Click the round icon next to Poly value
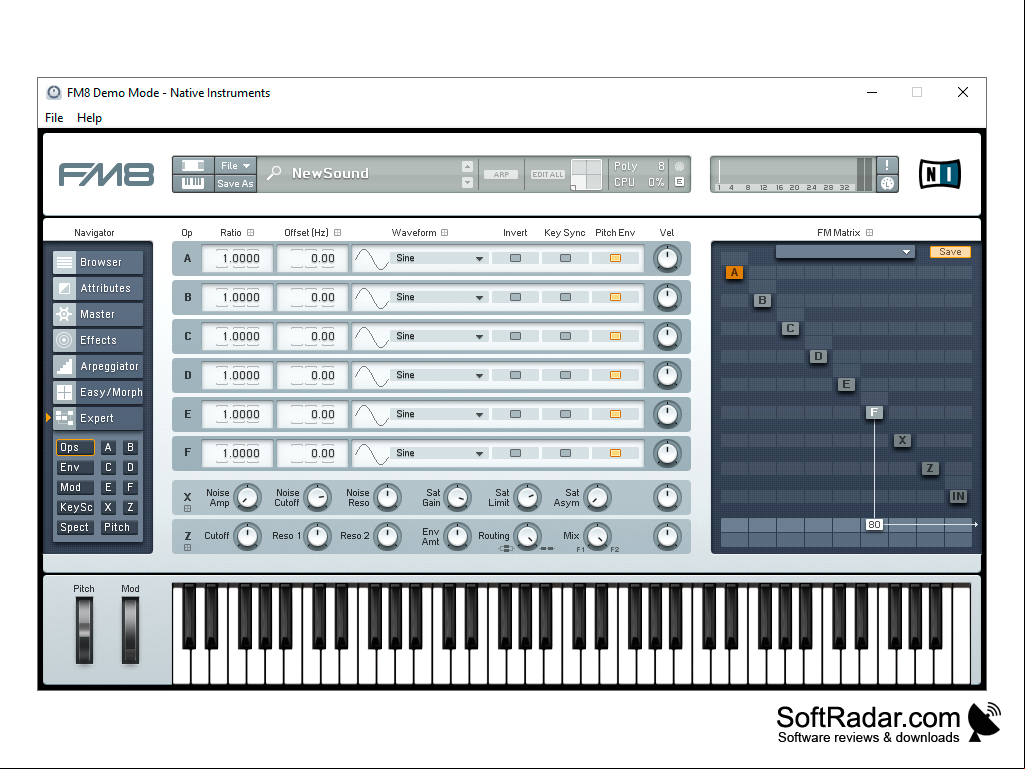This screenshot has width=1025, height=769. [679, 166]
